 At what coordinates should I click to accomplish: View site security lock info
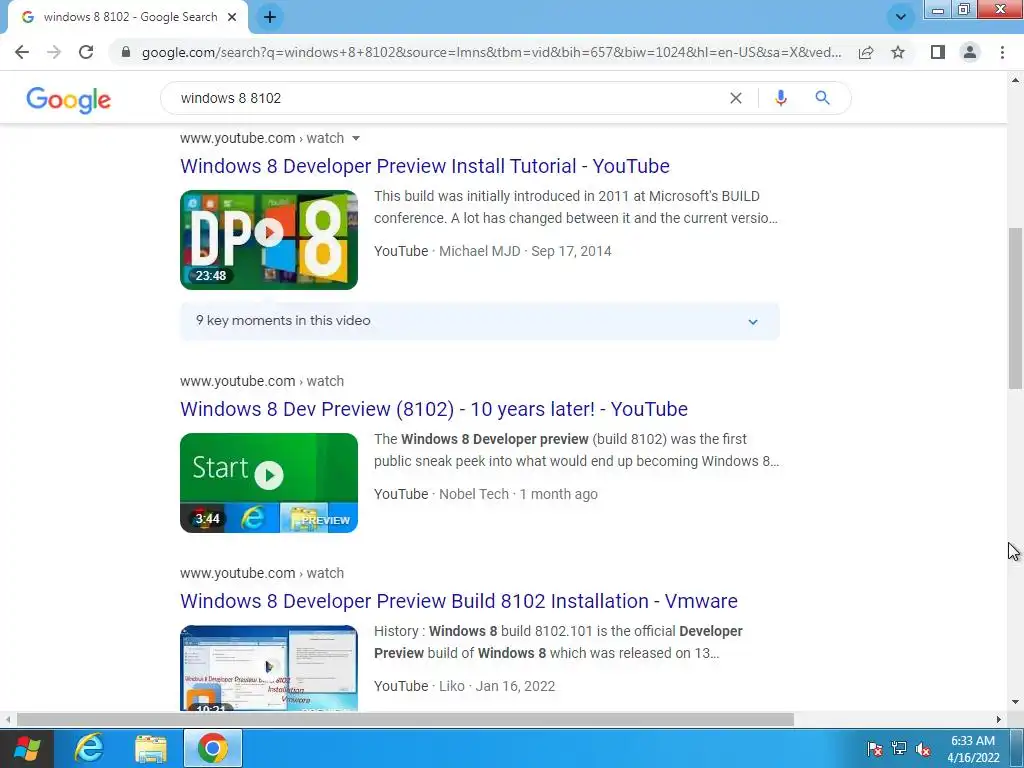click(x=125, y=52)
